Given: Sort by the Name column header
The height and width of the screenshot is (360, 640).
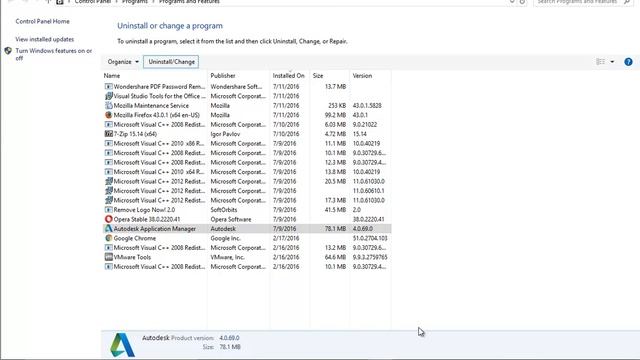Looking at the screenshot, I should (112, 76).
